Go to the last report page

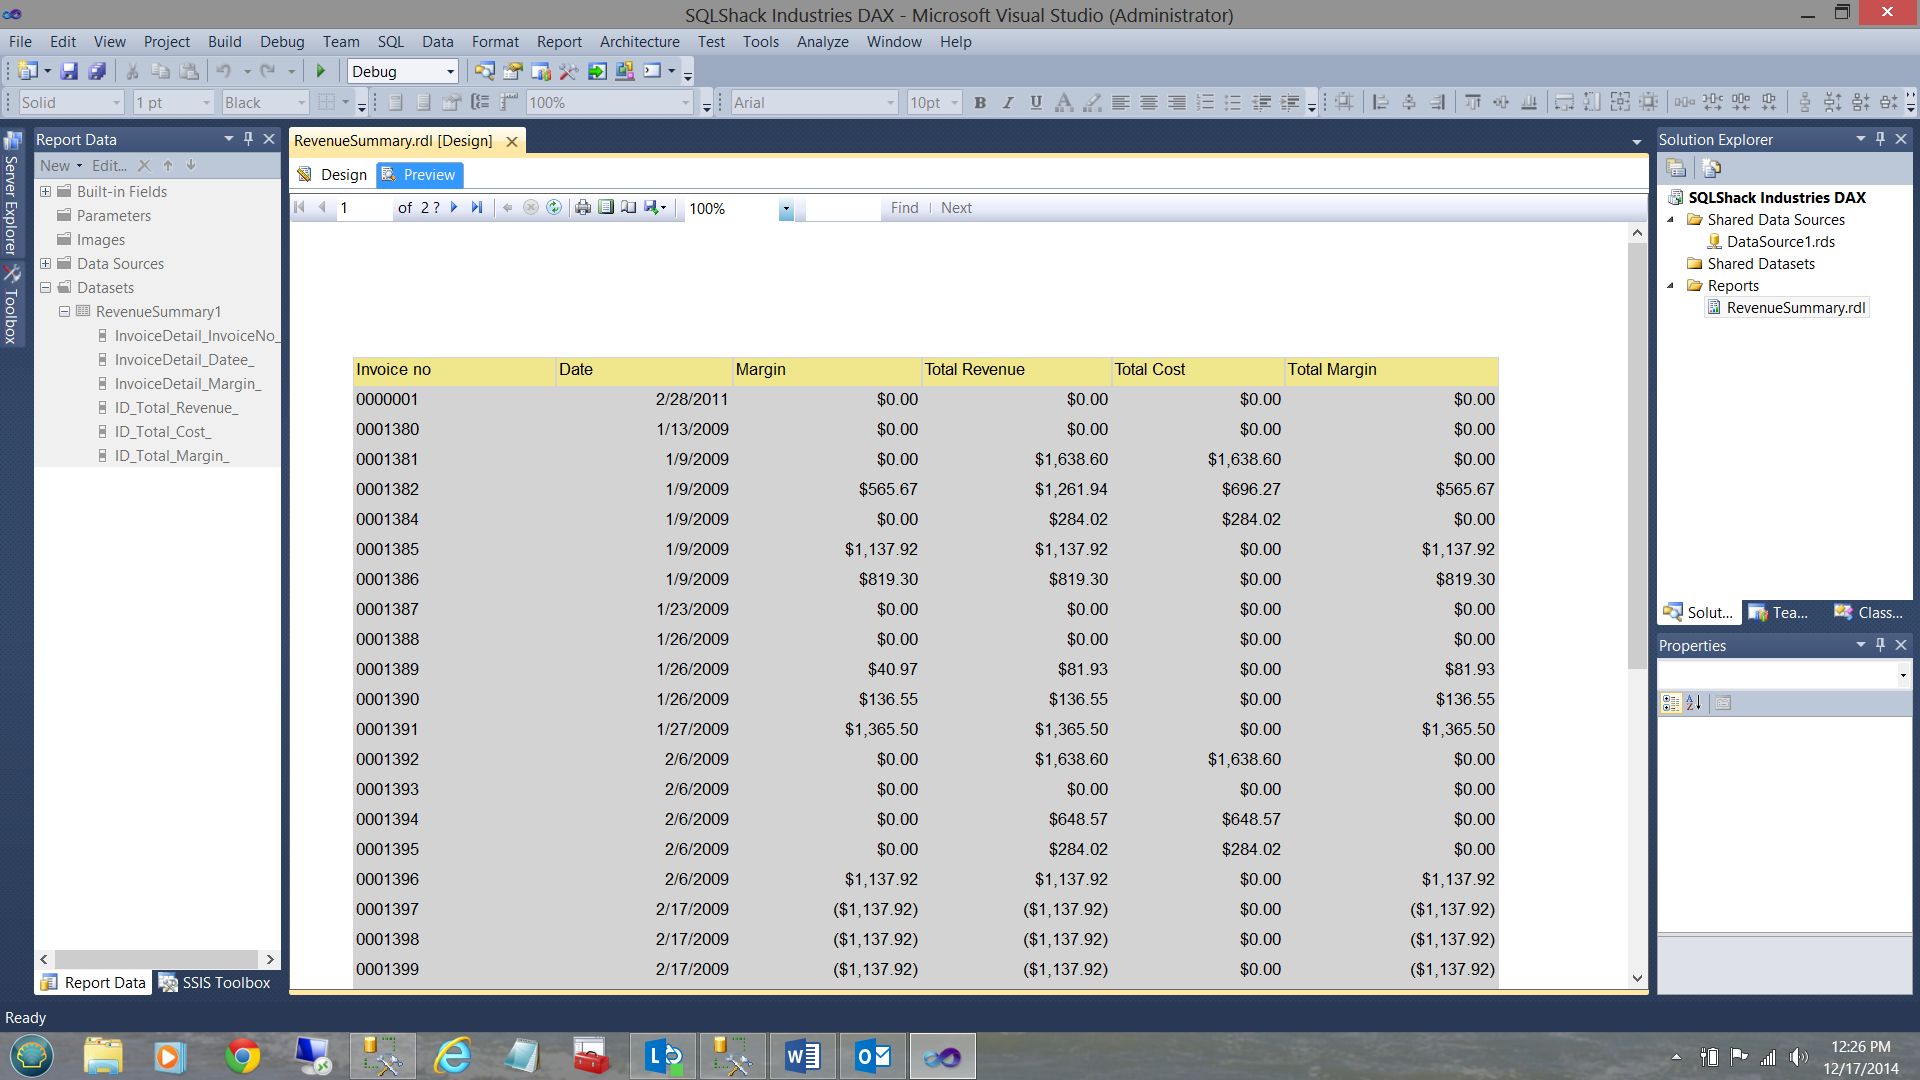[477, 207]
